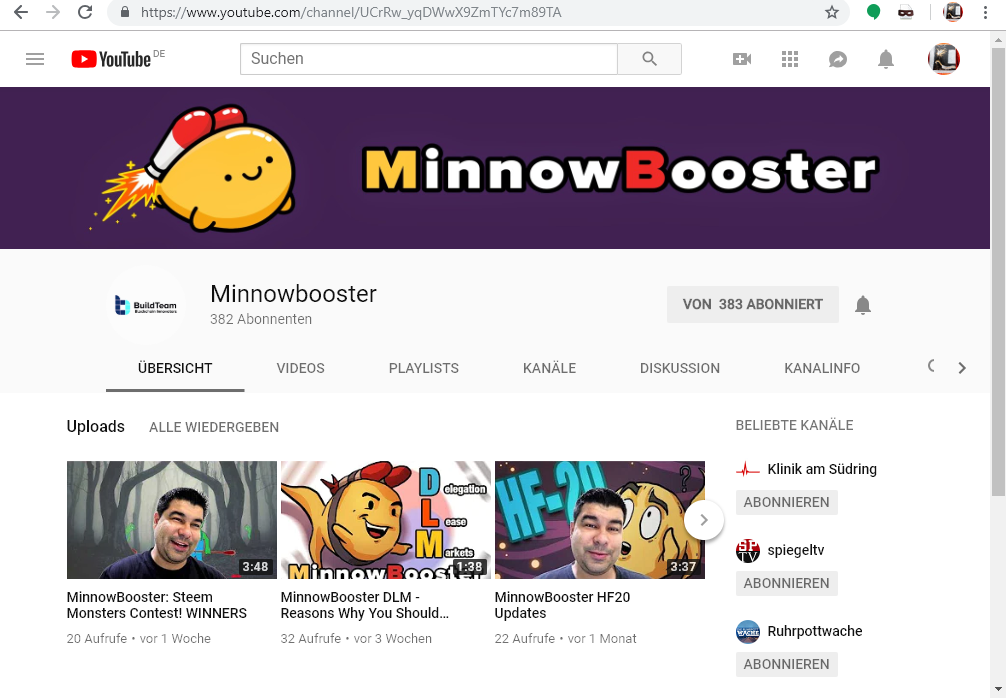Click the Ruhrpottwache channel icon

point(747,631)
